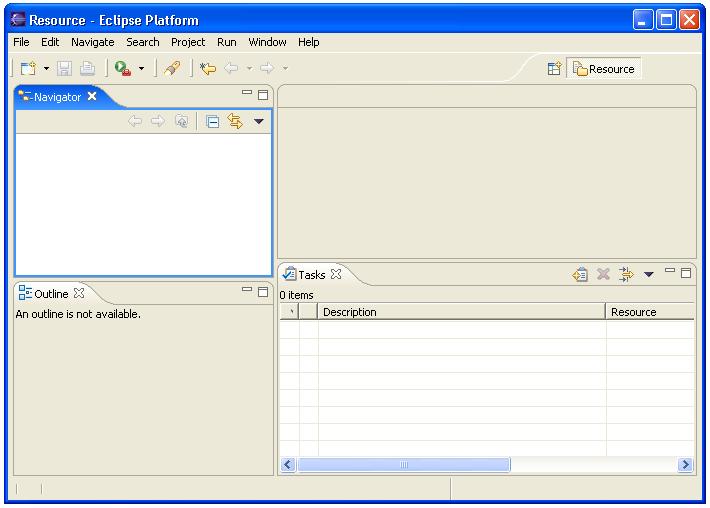Screen dimensions: 710x508
Task: Click the Save toolbar icon
Action: point(64,68)
